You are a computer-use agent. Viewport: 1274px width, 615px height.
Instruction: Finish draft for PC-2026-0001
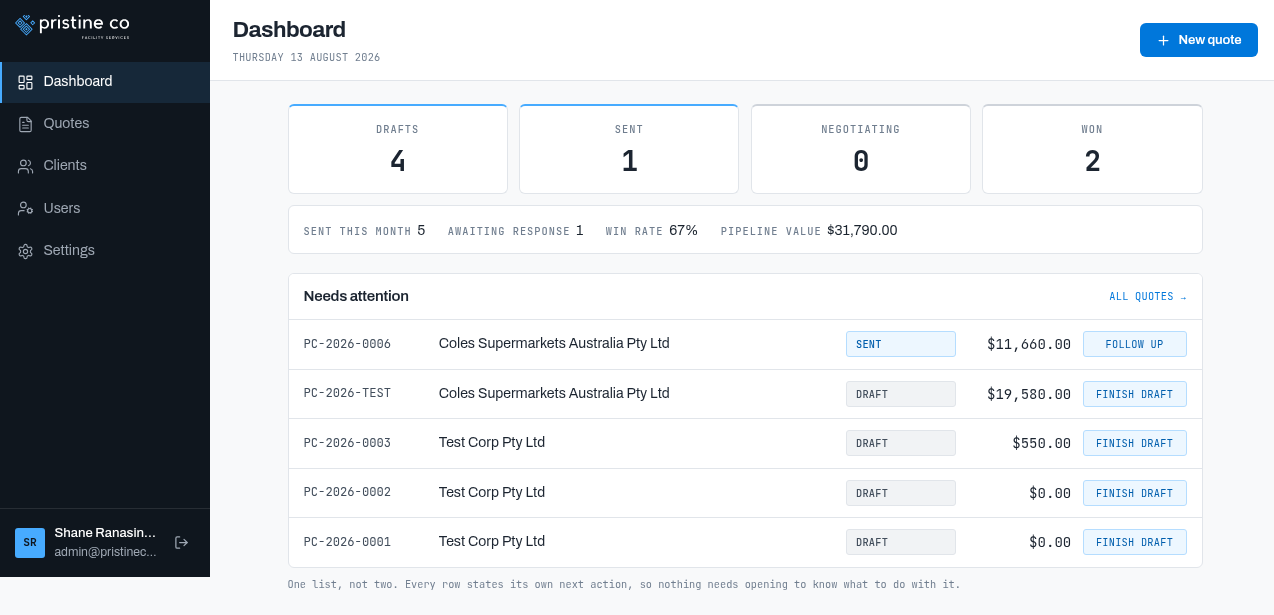click(x=1135, y=542)
